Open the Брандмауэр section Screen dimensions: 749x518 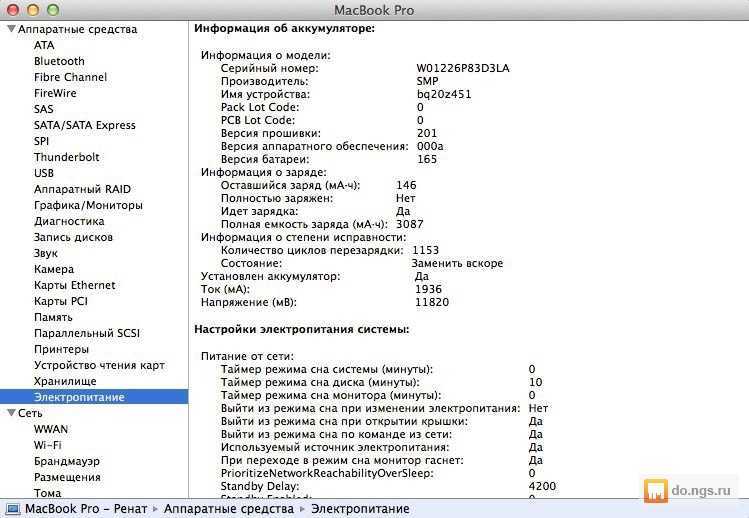click(x=67, y=462)
